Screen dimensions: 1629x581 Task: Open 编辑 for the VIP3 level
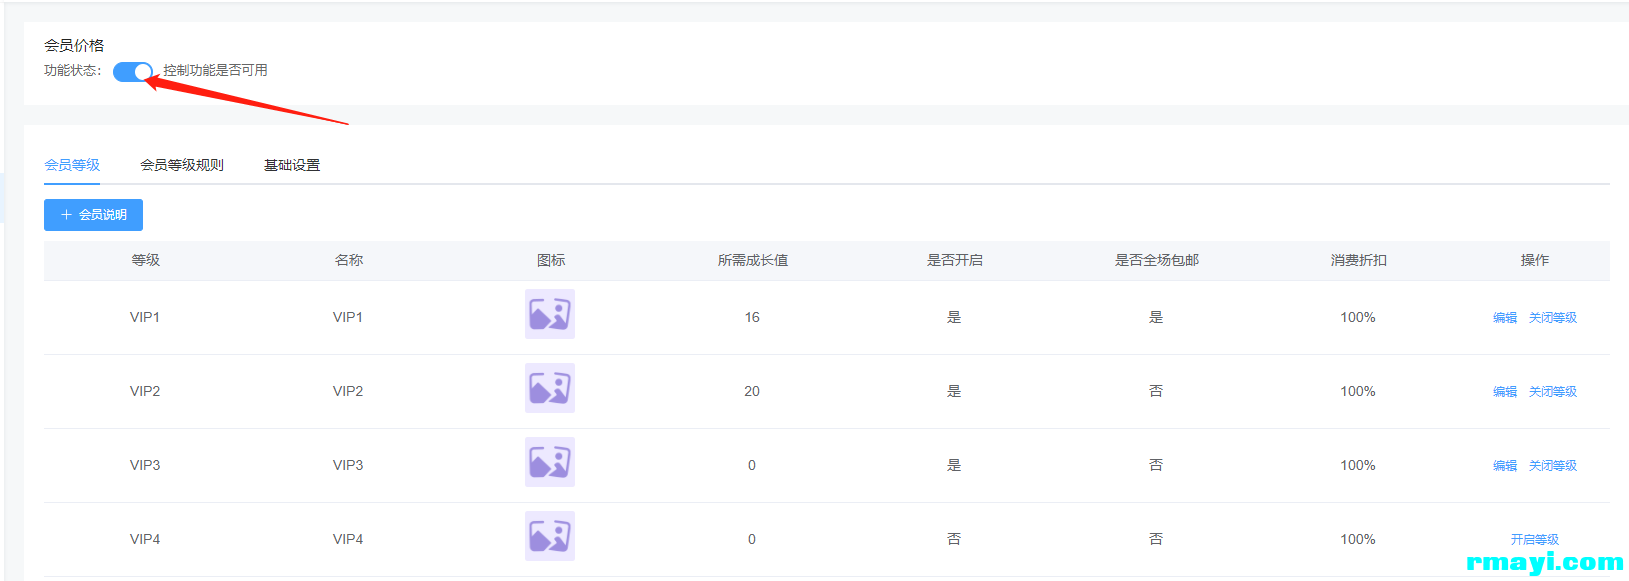coord(1505,466)
